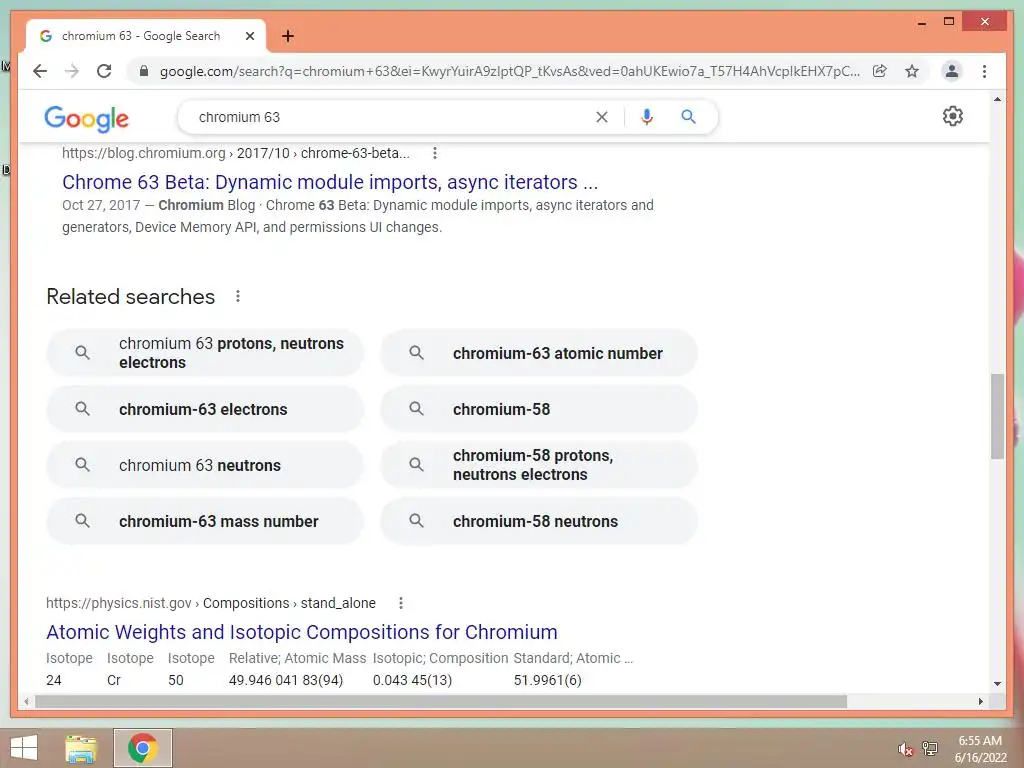Click the forward navigation arrow
The height and width of the screenshot is (768, 1024).
coord(72,71)
